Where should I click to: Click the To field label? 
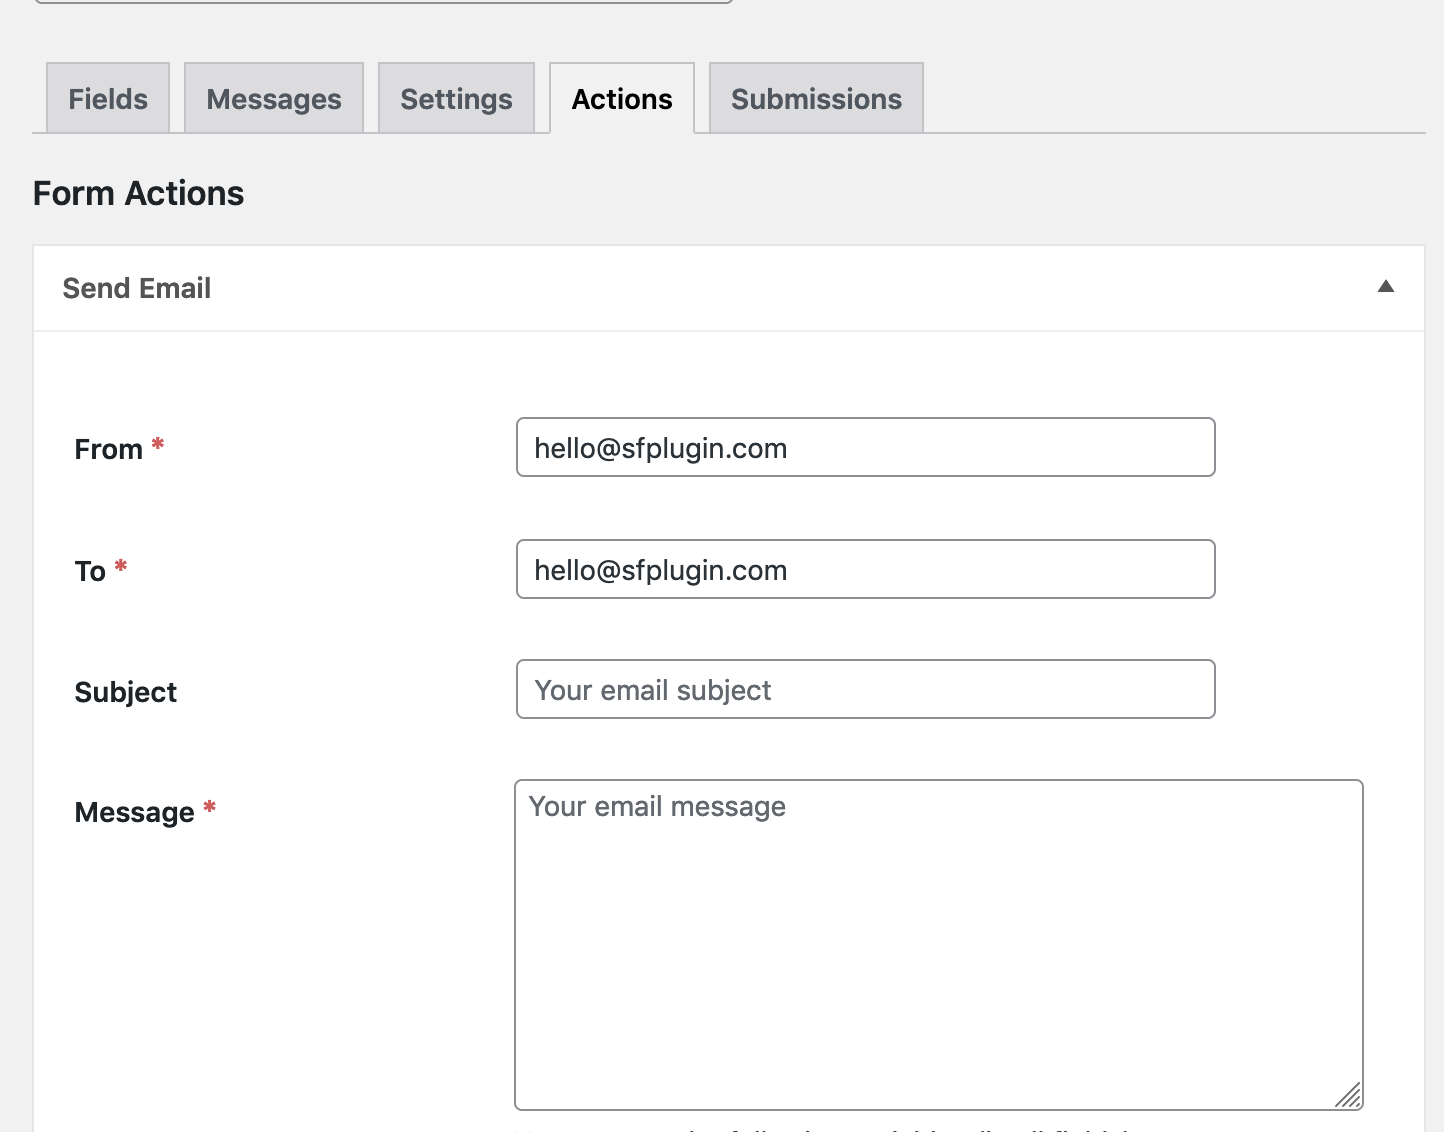tap(88, 571)
